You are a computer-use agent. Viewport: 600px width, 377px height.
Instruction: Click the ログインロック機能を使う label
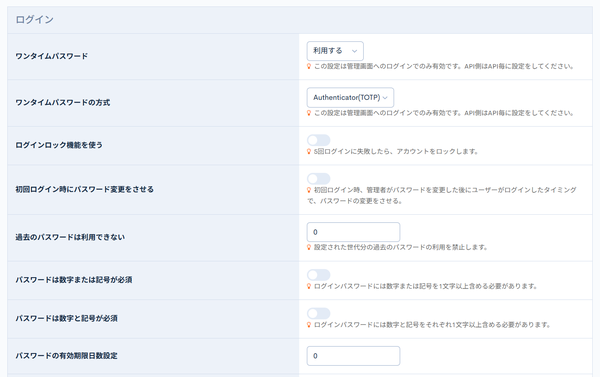[59, 145]
